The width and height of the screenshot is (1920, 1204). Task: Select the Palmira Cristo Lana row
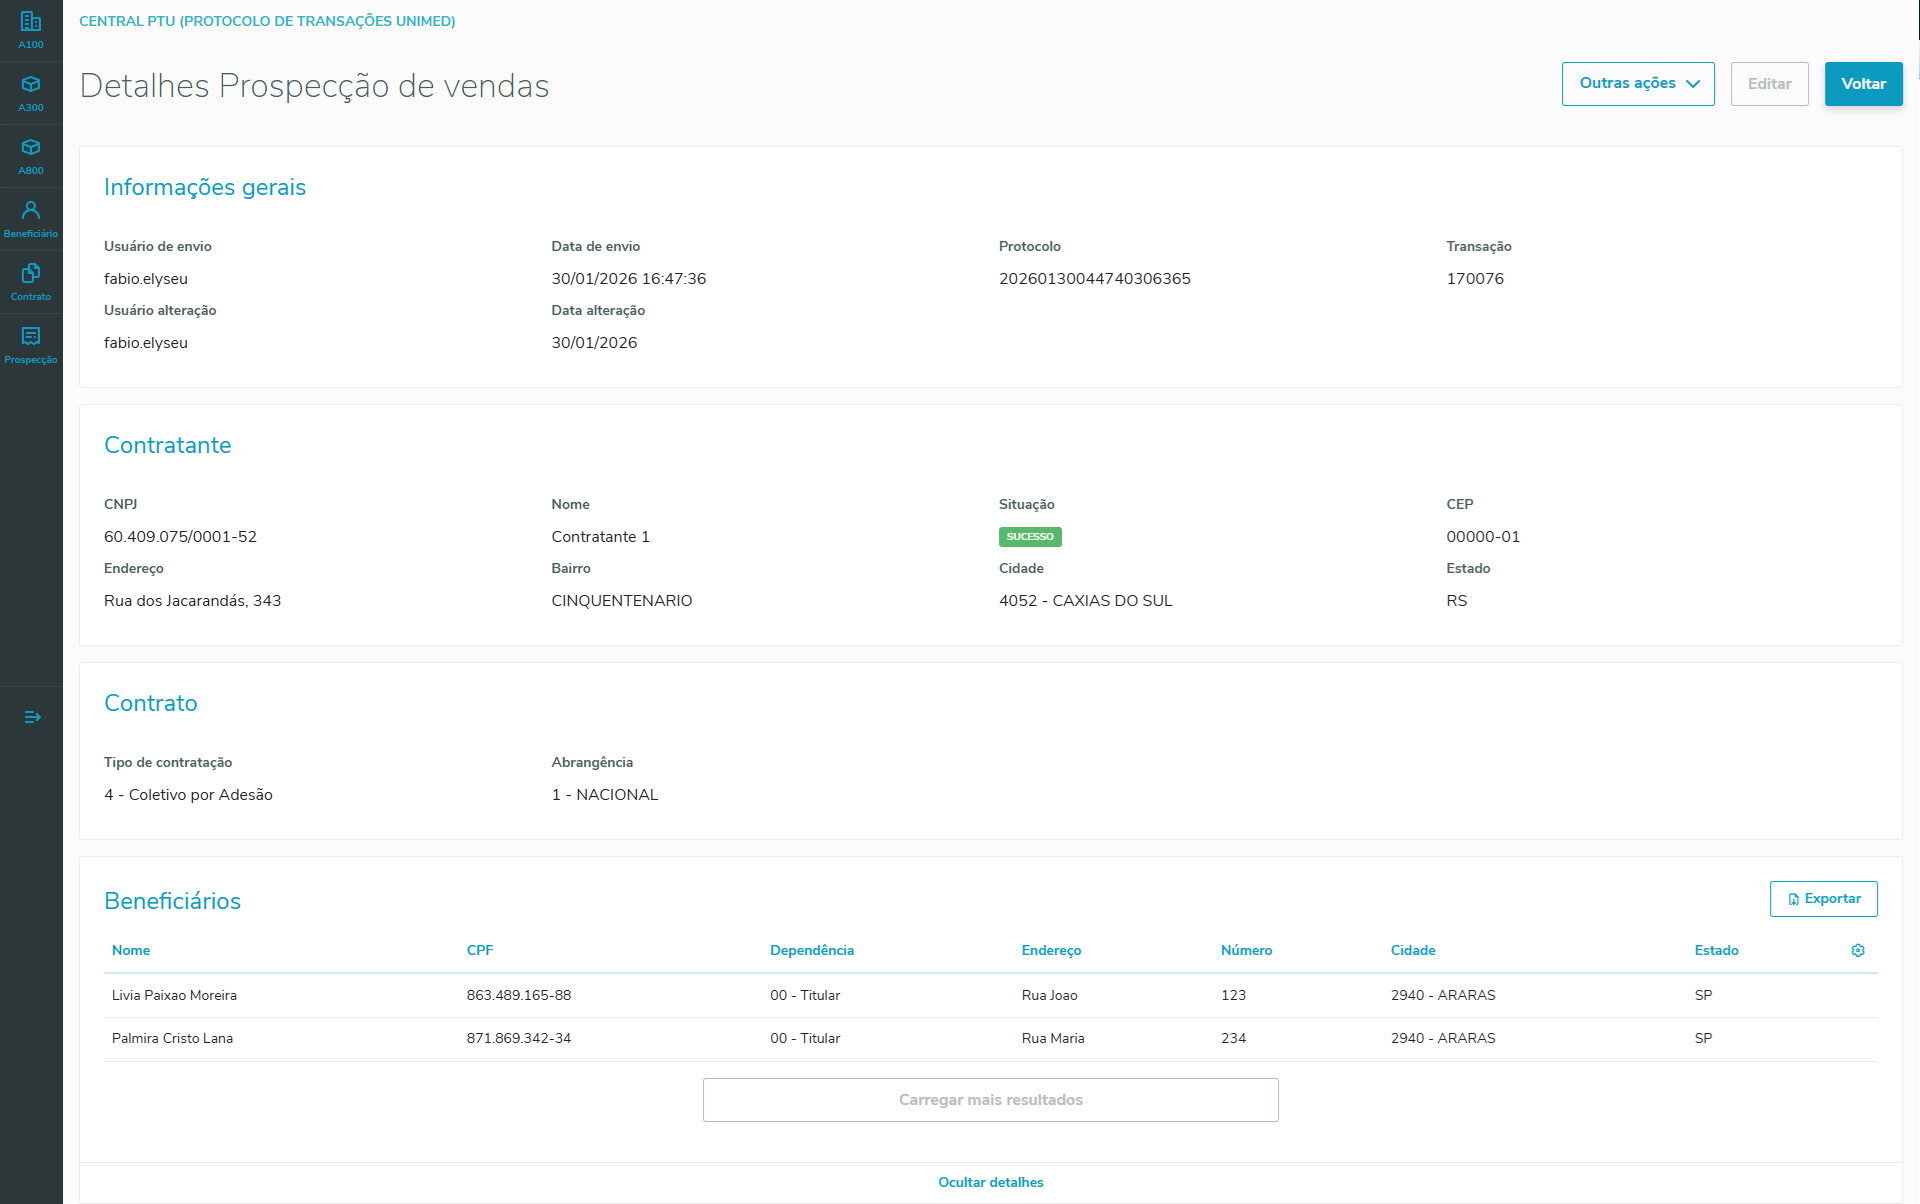pos(172,1038)
